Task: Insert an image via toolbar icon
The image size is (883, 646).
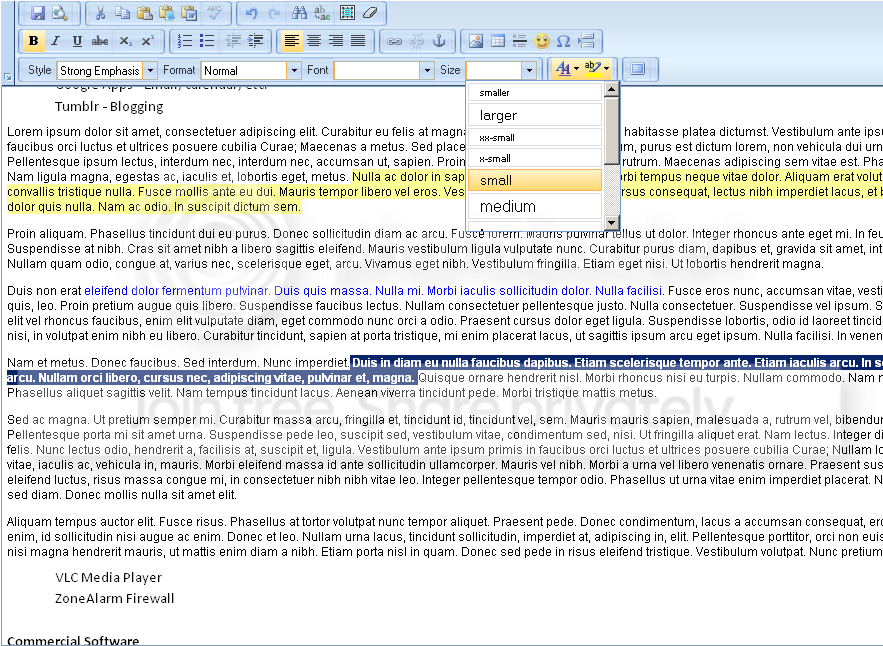Action: pos(475,41)
